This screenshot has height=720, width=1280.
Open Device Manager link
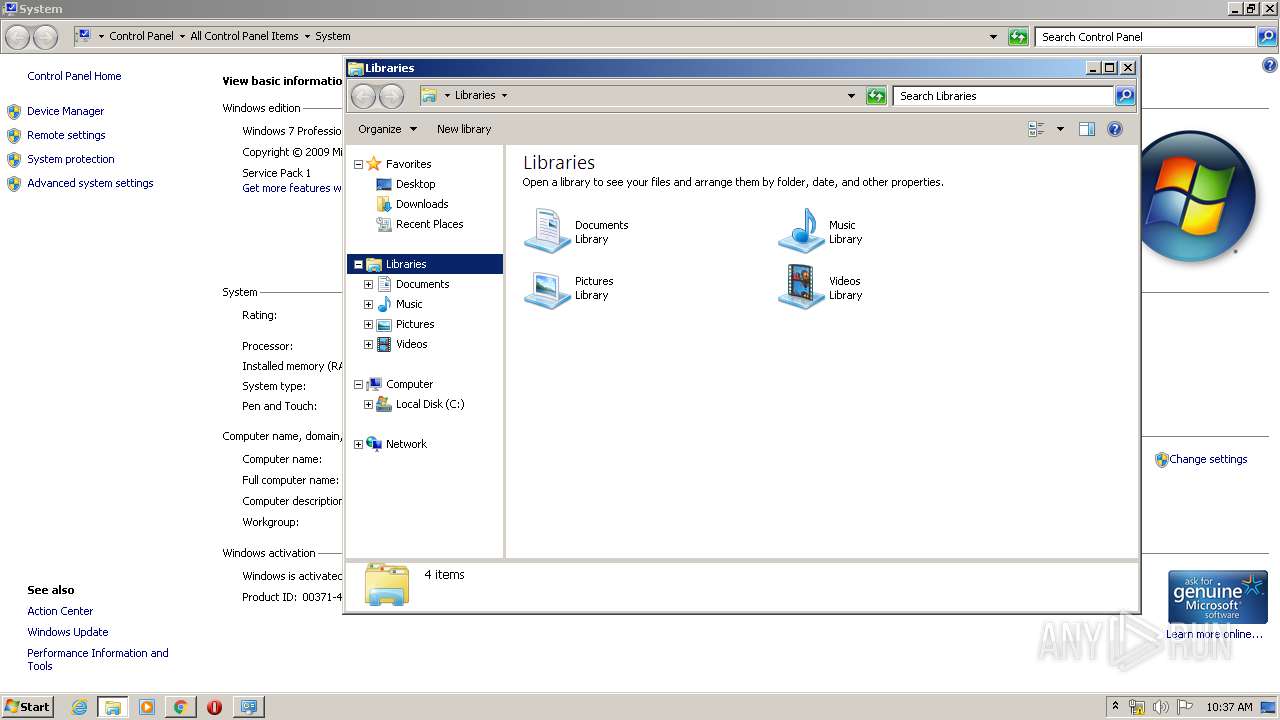point(65,111)
